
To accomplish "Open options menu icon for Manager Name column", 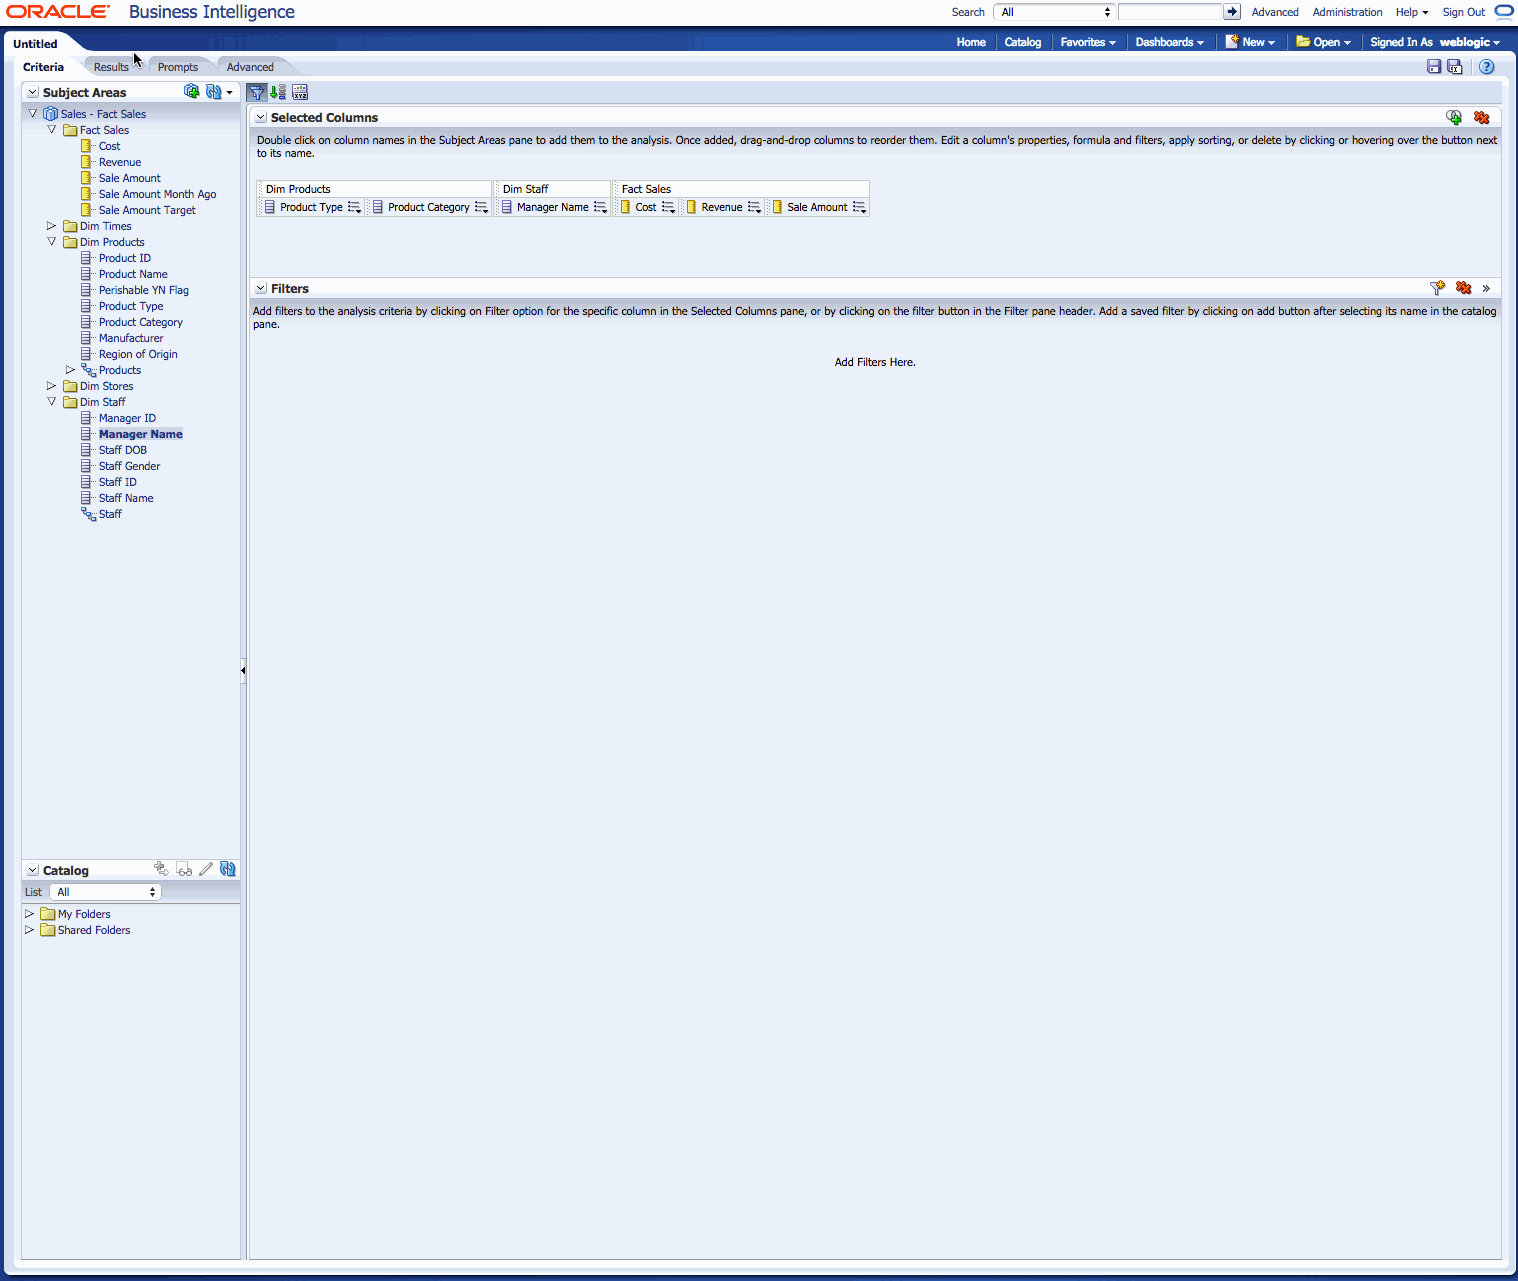I will (600, 207).
